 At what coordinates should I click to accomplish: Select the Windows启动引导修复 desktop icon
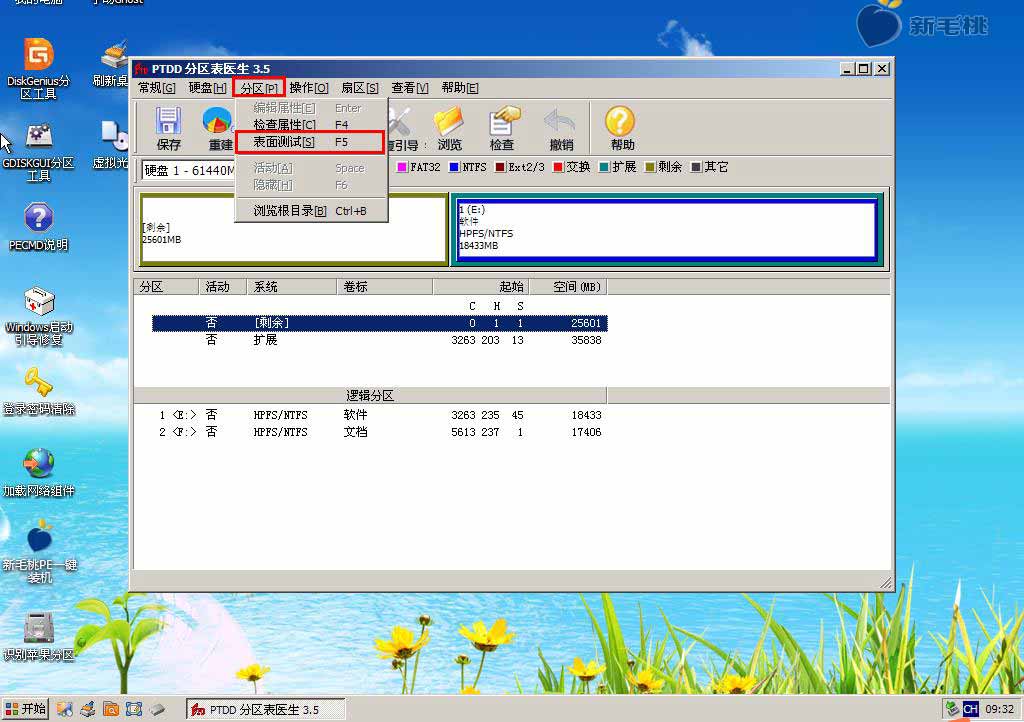click(x=39, y=316)
